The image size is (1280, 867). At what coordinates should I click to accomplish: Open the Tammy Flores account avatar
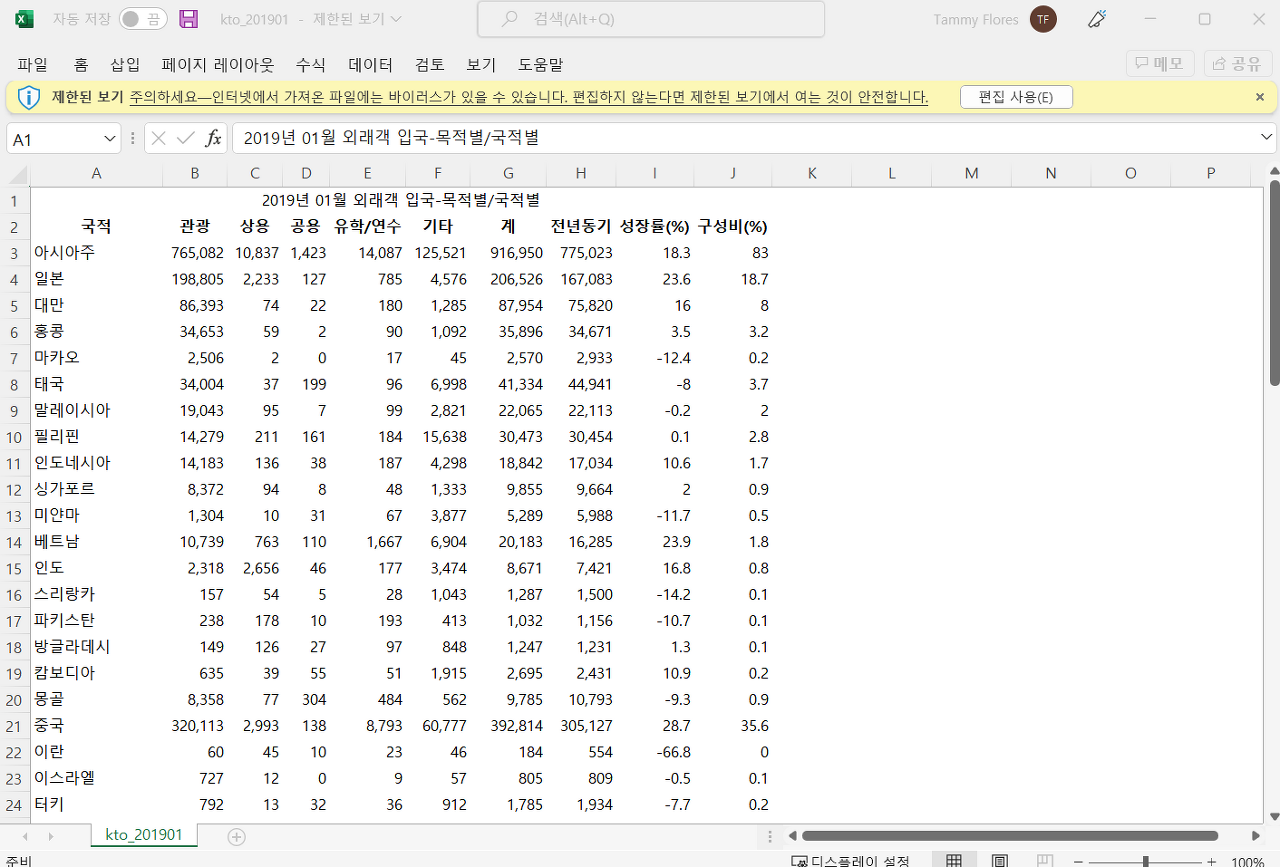[x=1043, y=19]
